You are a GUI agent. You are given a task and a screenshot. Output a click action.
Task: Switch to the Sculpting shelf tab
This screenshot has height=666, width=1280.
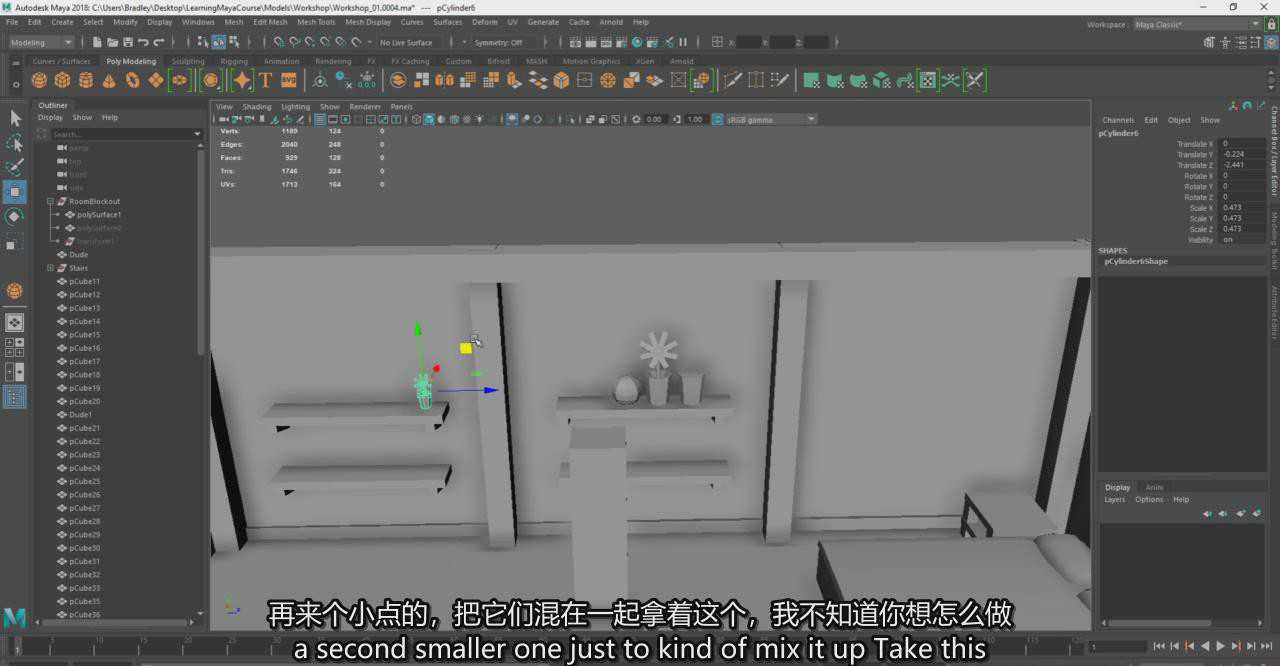coord(188,61)
